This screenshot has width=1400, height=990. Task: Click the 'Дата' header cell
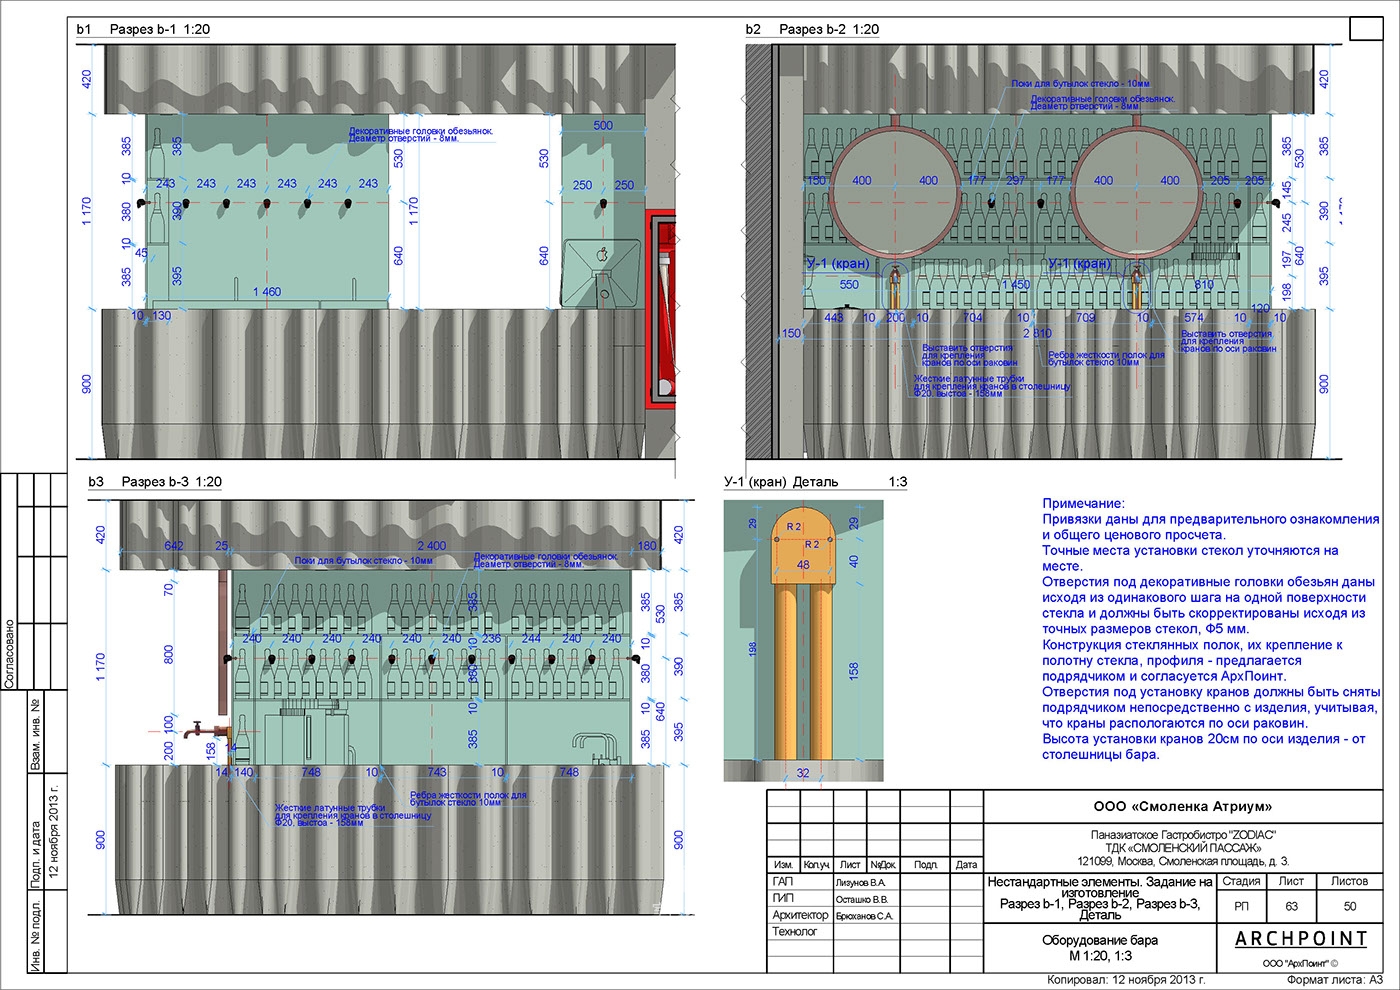(x=966, y=865)
